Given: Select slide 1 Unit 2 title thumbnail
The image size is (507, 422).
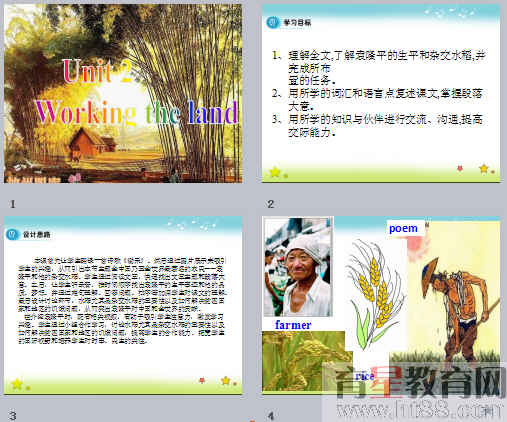Looking at the screenshot, I should coord(123,93).
